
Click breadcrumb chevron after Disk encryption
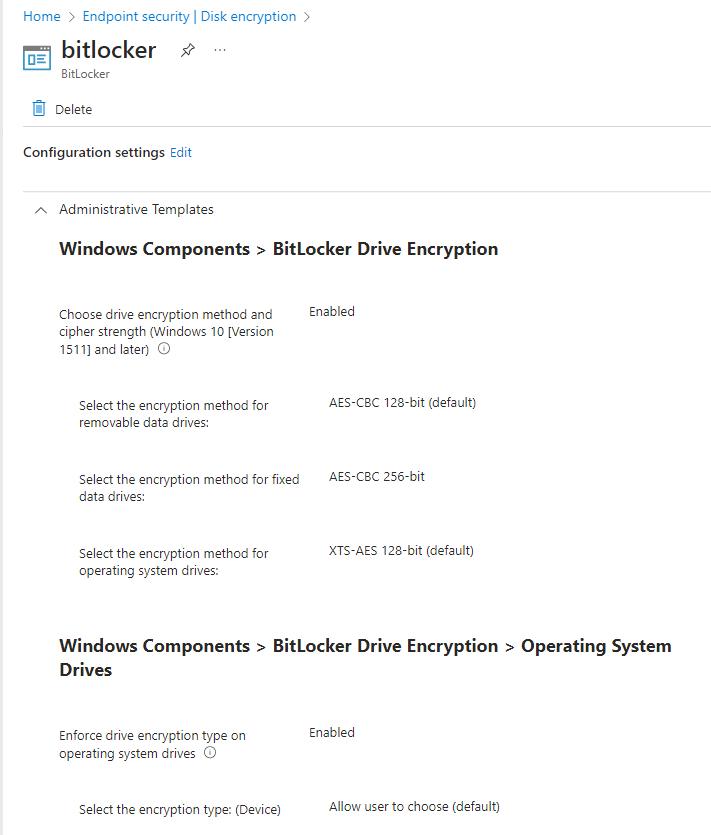coord(307,17)
